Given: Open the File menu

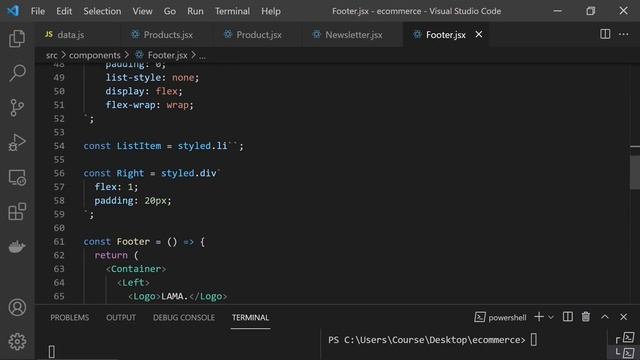Looking at the screenshot, I should click(38, 11).
